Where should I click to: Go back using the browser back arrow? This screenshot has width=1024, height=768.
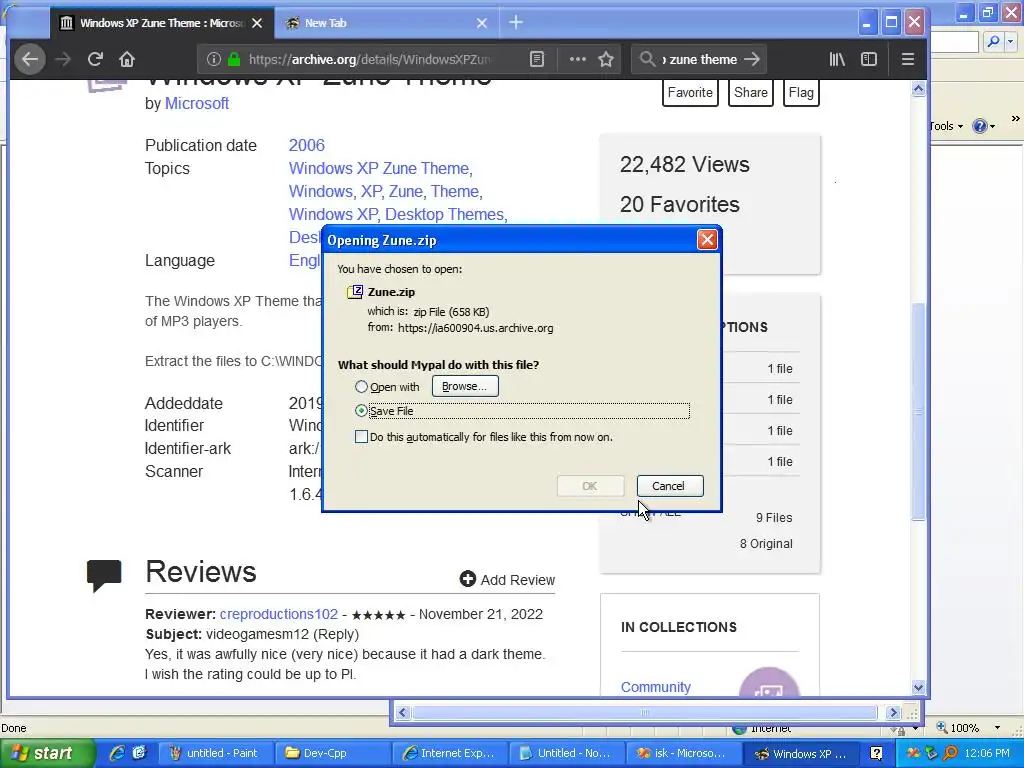click(x=29, y=59)
